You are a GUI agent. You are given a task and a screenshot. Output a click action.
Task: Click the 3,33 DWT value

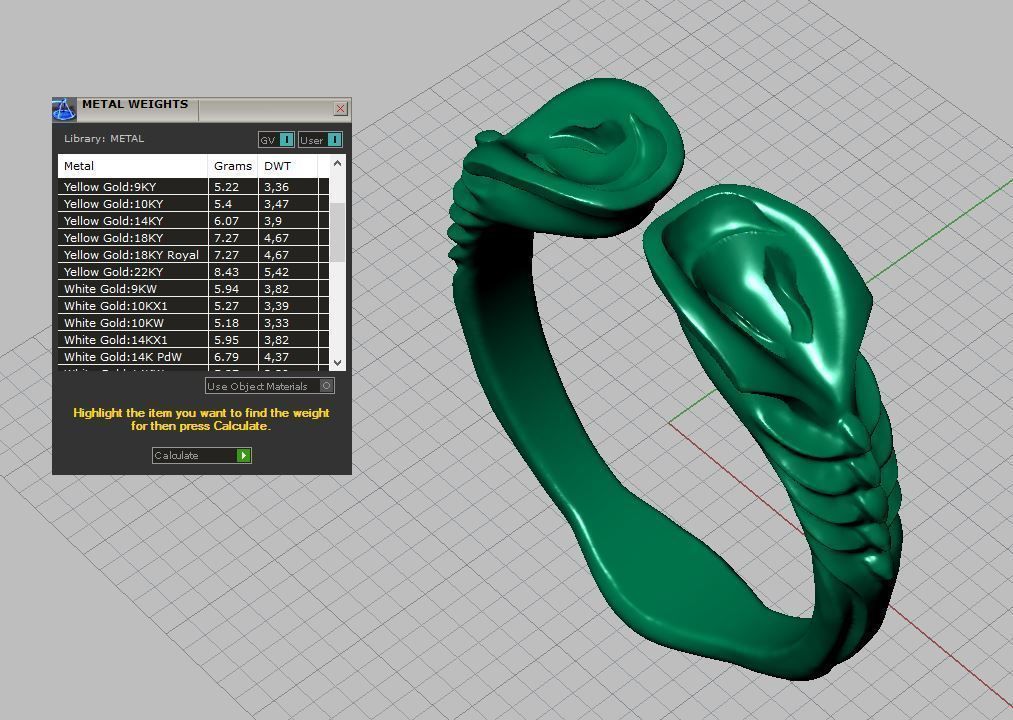(277, 323)
